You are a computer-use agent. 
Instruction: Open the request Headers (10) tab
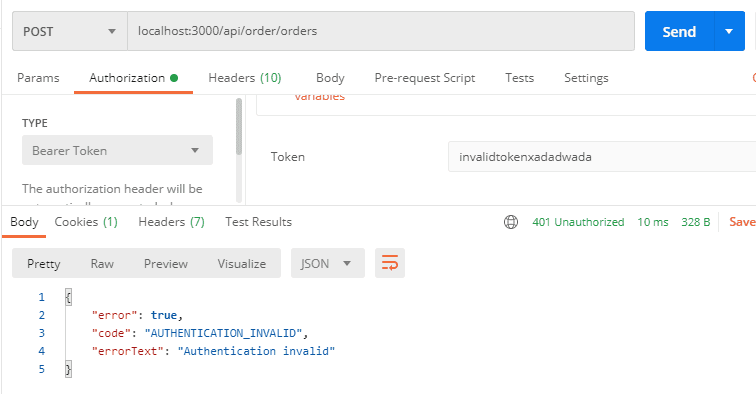coord(244,78)
